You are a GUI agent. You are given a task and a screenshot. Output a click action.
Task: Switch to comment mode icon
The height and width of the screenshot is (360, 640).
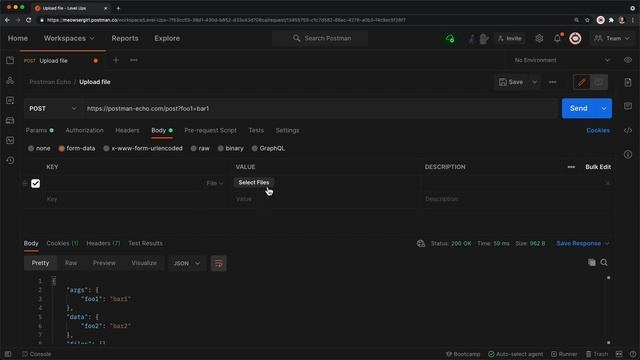(599, 82)
